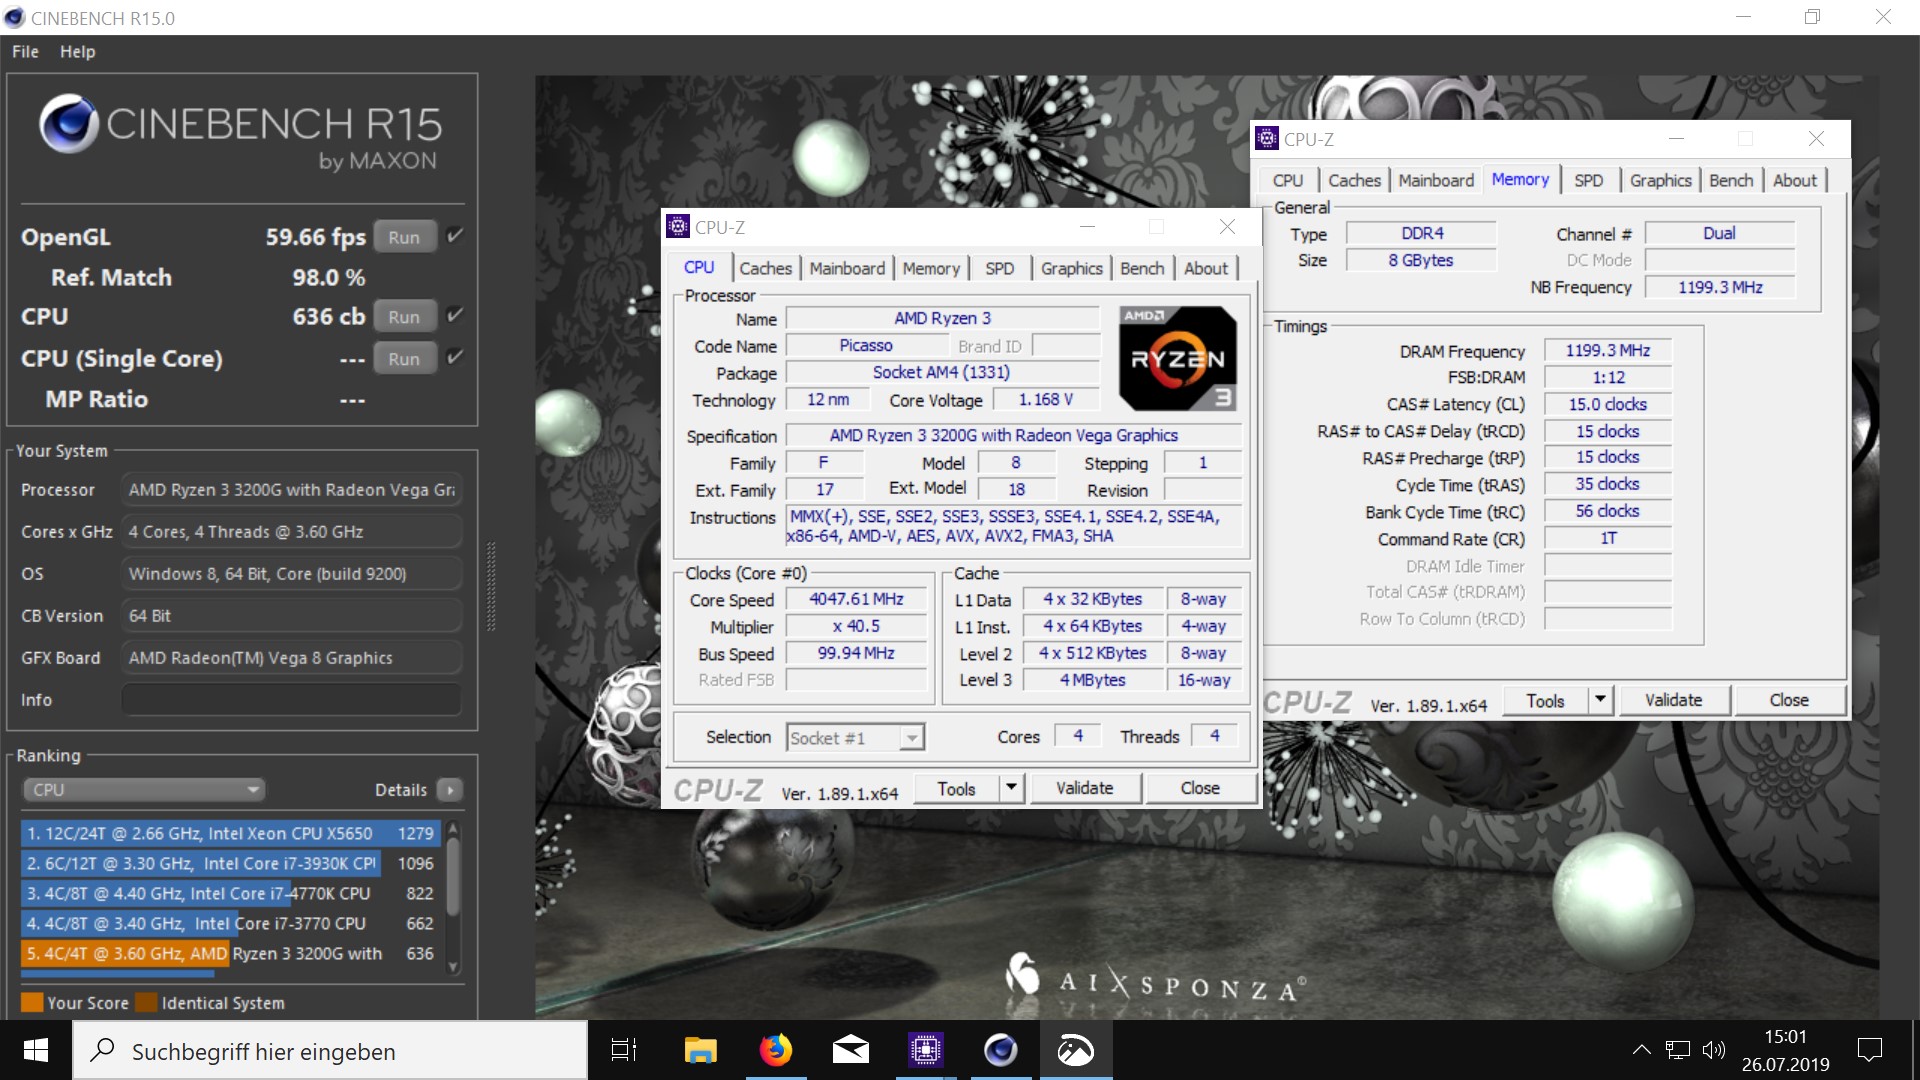Switch to Graphics tab in front CPU-Z

1071,268
